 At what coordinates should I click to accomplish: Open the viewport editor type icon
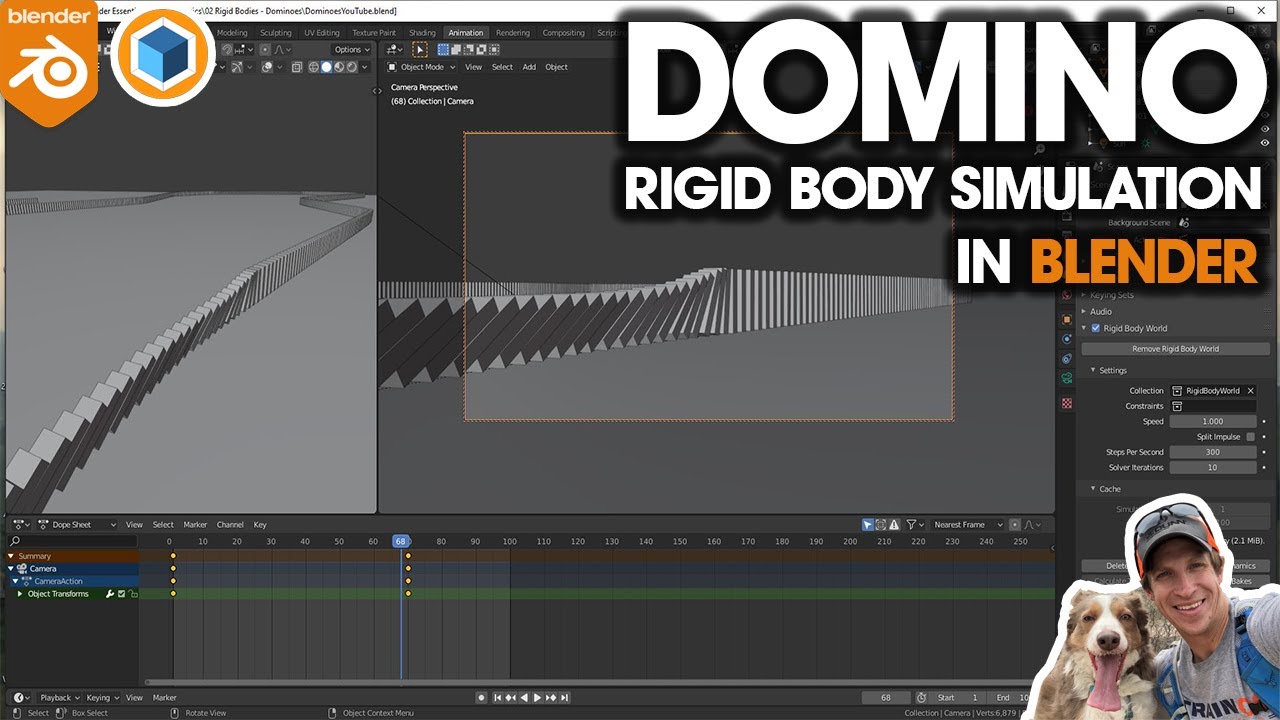pos(393,49)
